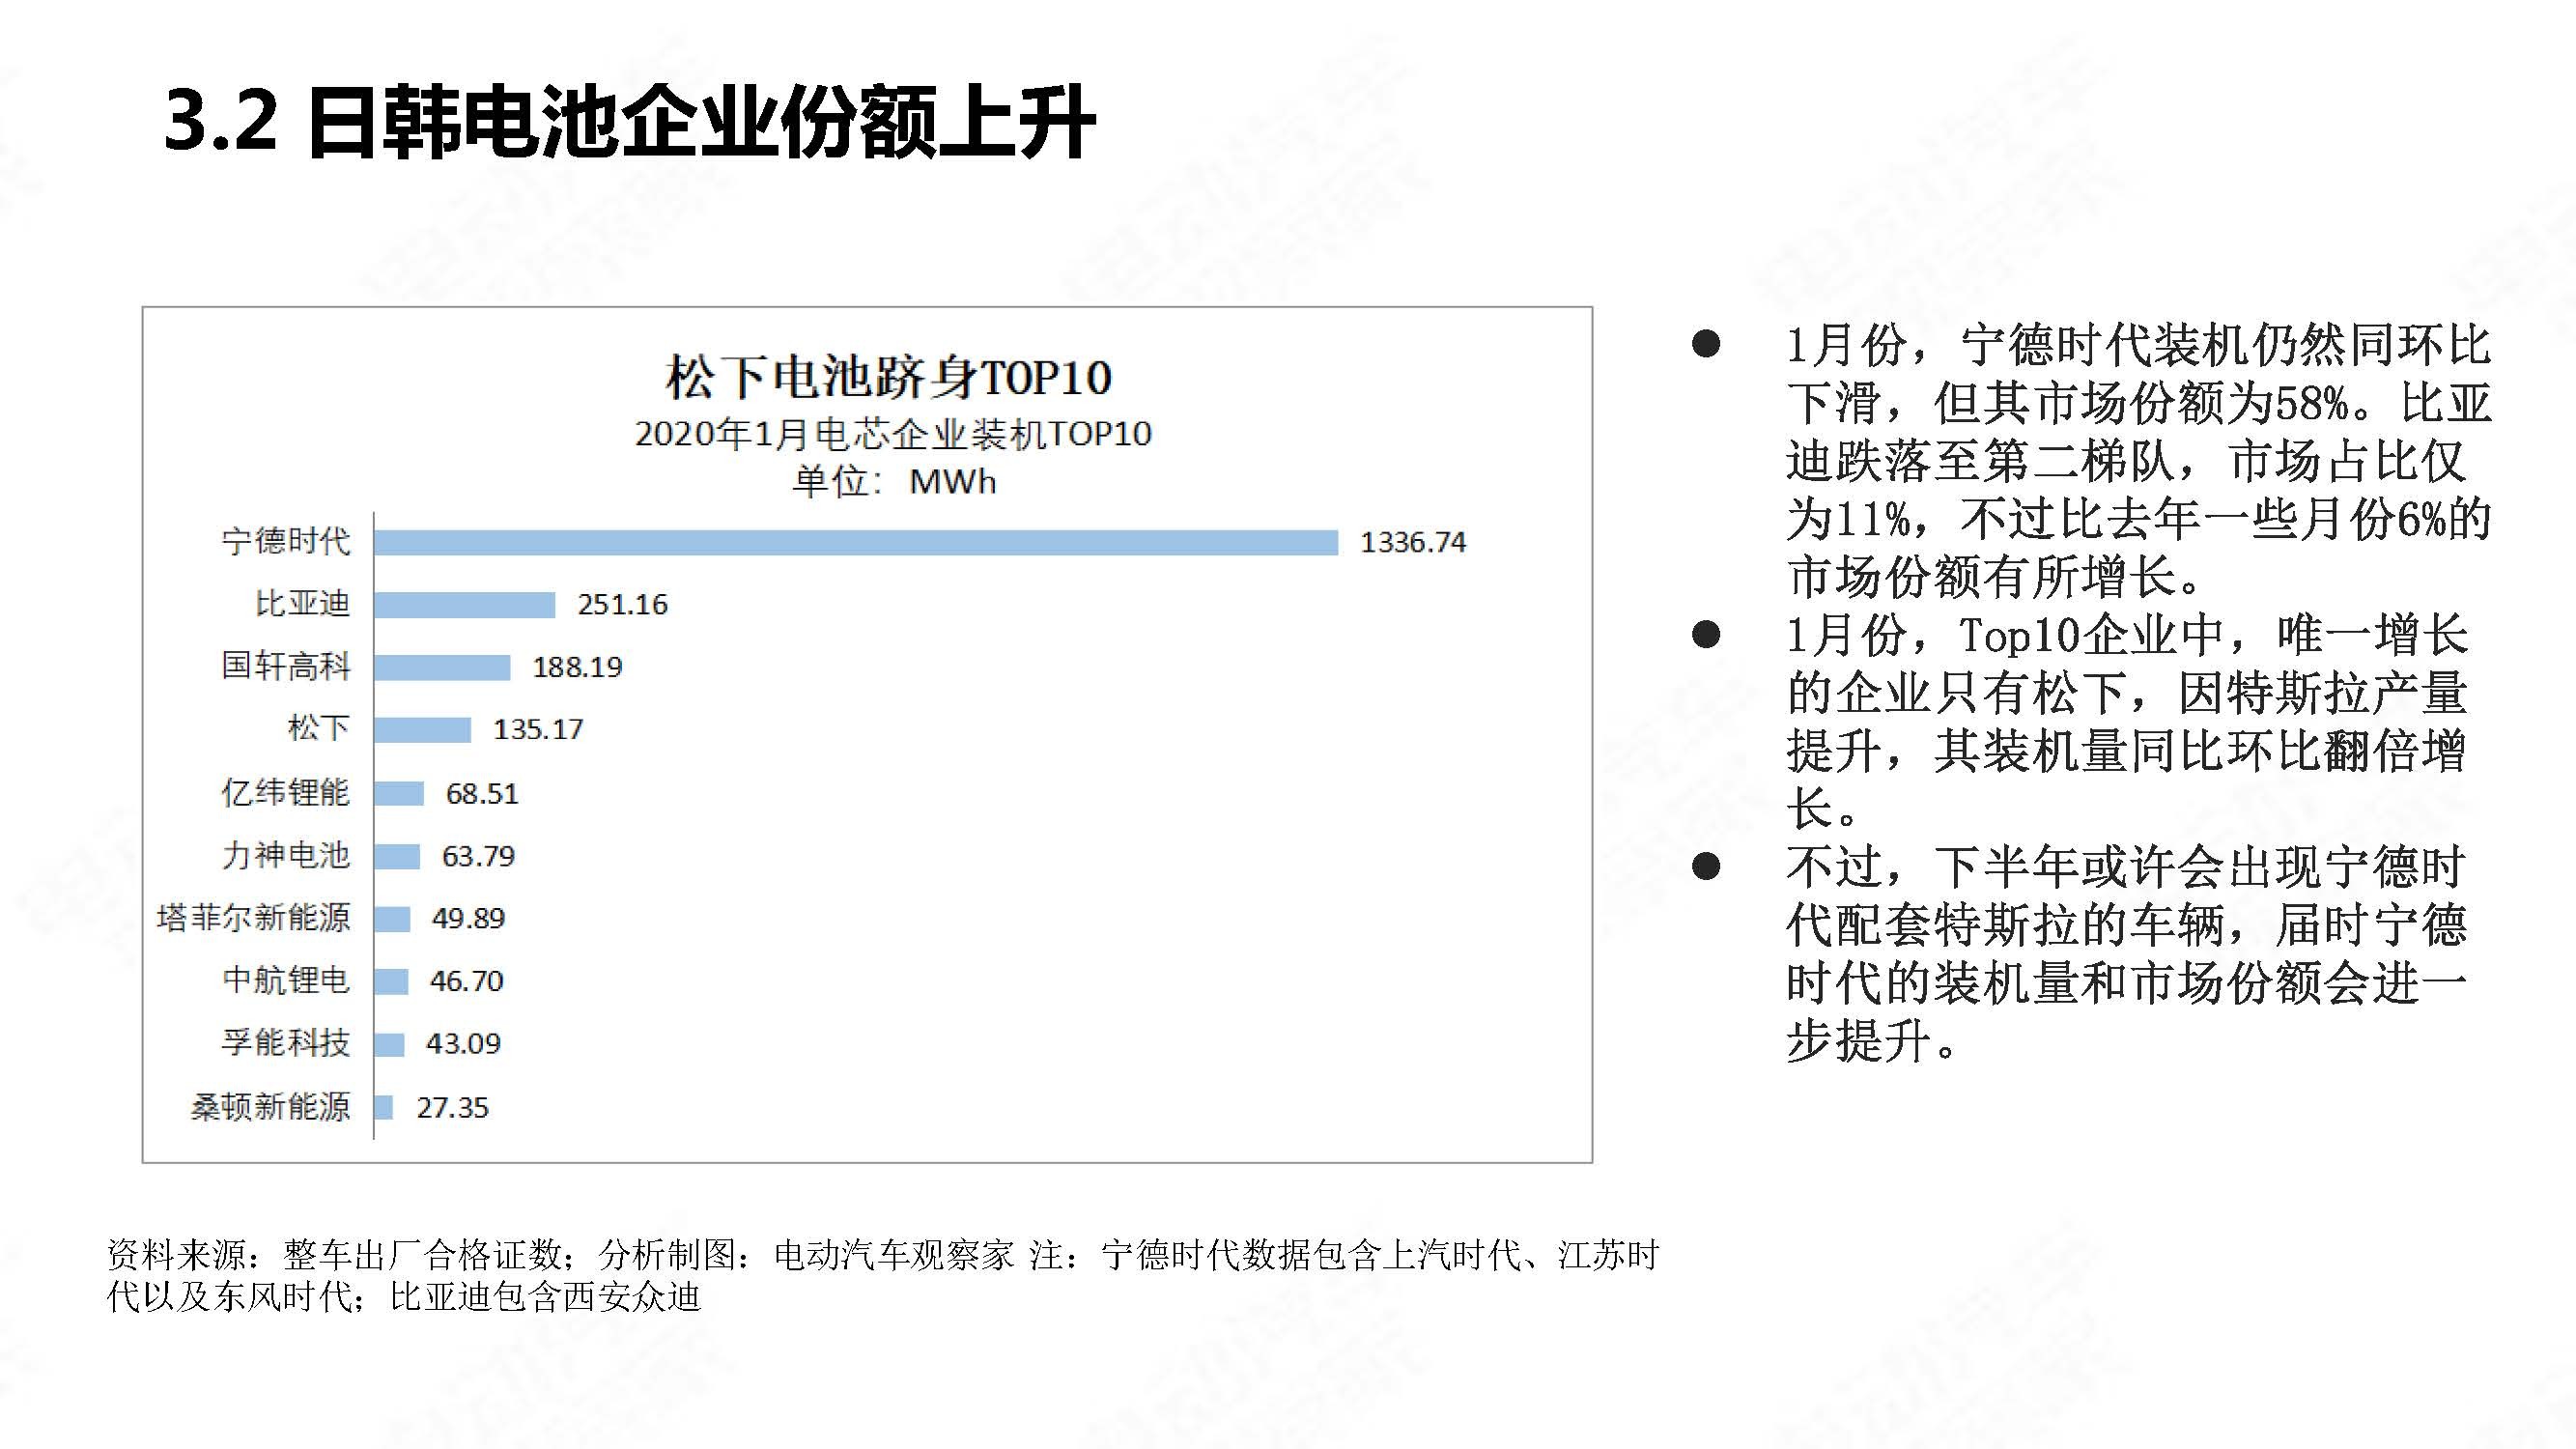The image size is (2576, 1449).
Task: Click the data value 68.51
Action: (x=482, y=794)
